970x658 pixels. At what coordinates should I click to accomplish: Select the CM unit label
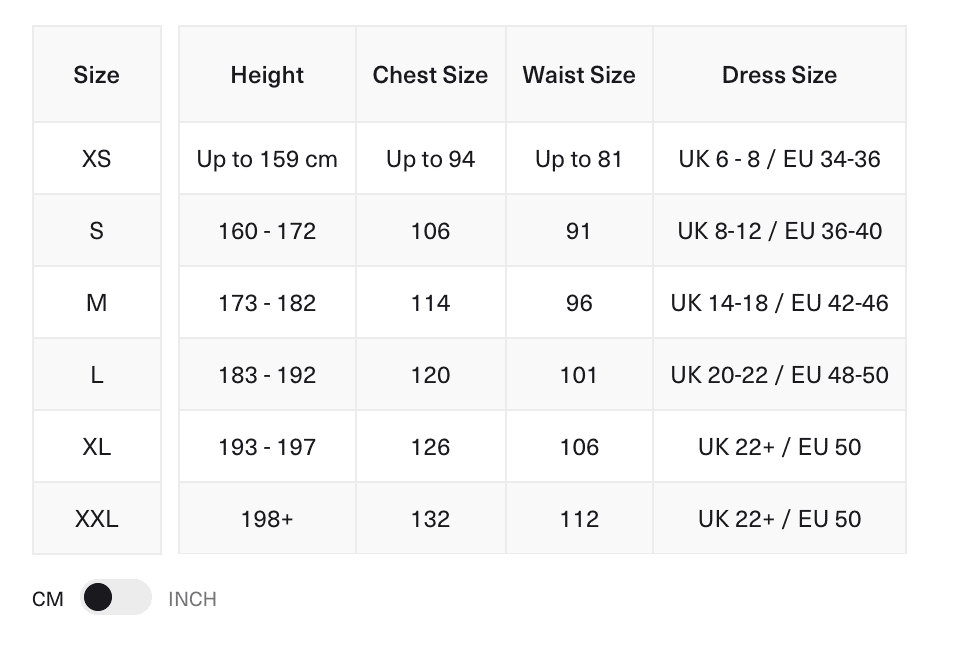(48, 599)
